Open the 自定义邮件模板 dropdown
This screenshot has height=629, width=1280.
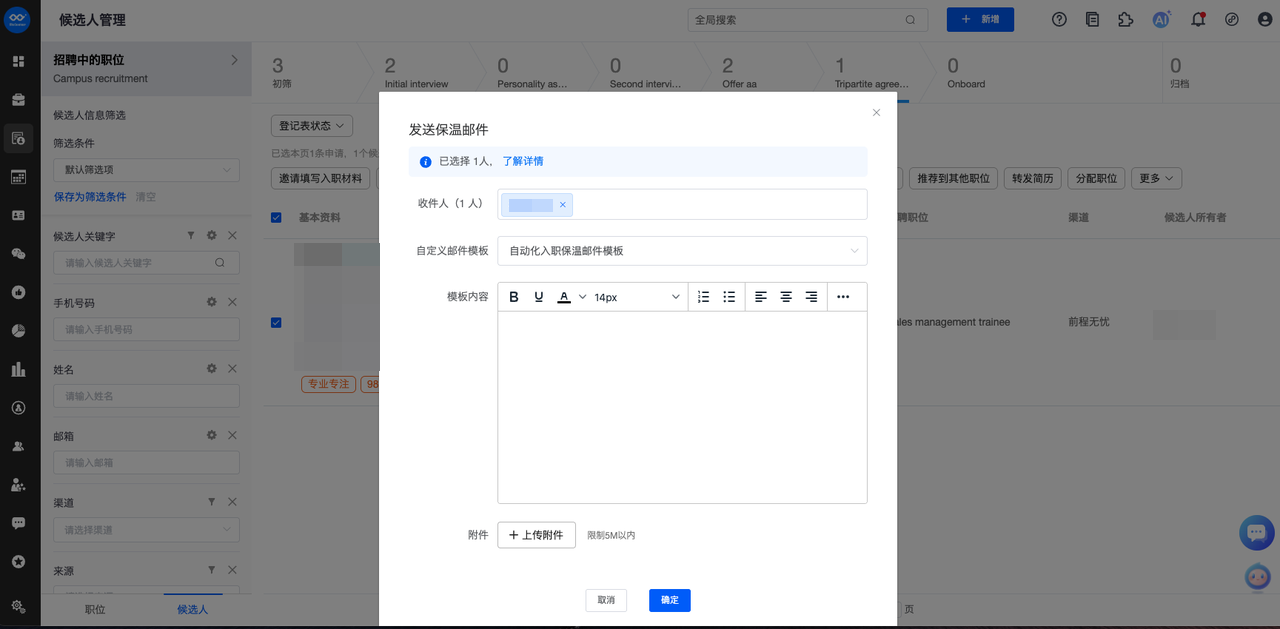point(682,251)
